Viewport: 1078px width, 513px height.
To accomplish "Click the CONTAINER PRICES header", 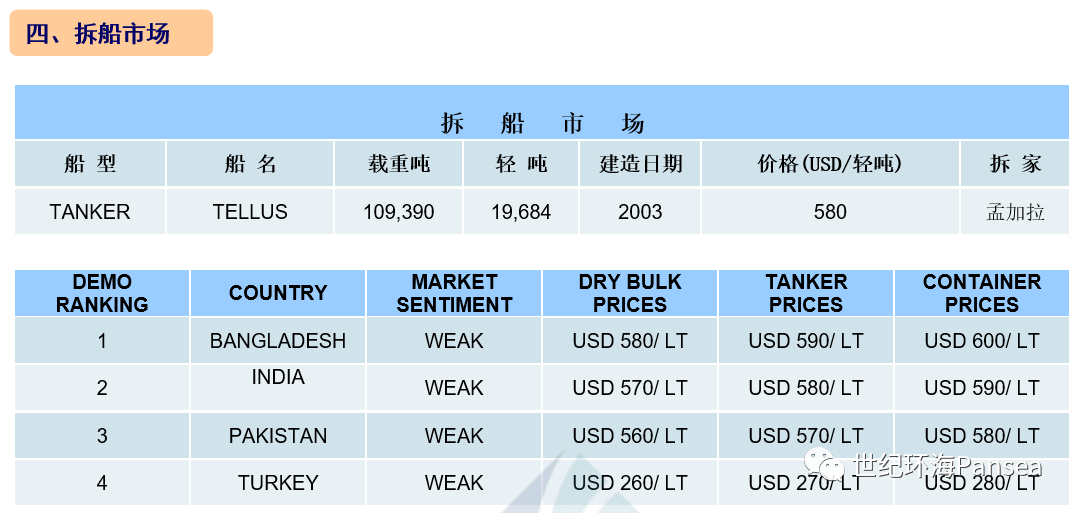I will pos(982,293).
